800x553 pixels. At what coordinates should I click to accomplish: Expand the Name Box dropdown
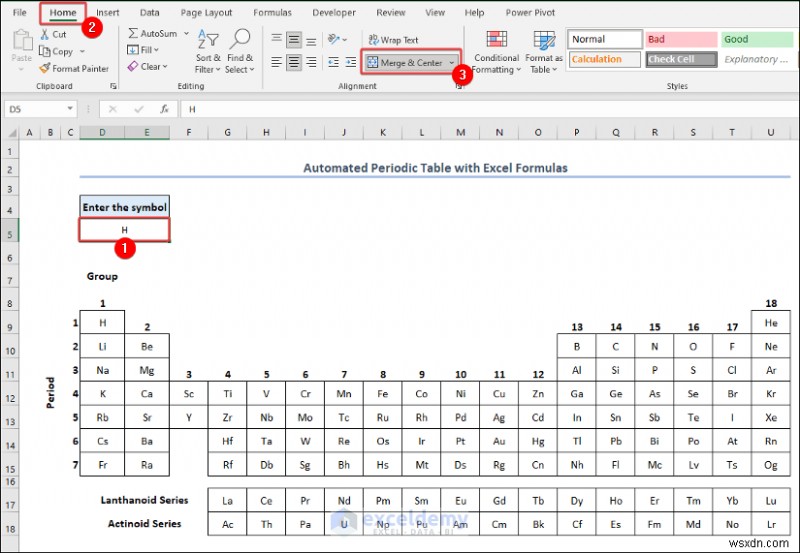click(70, 109)
